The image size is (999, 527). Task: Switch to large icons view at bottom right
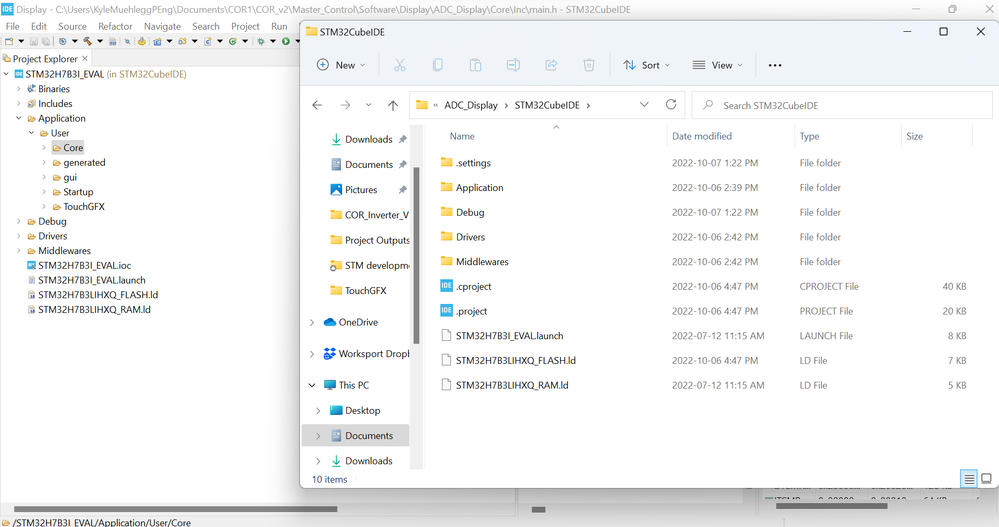(986, 479)
